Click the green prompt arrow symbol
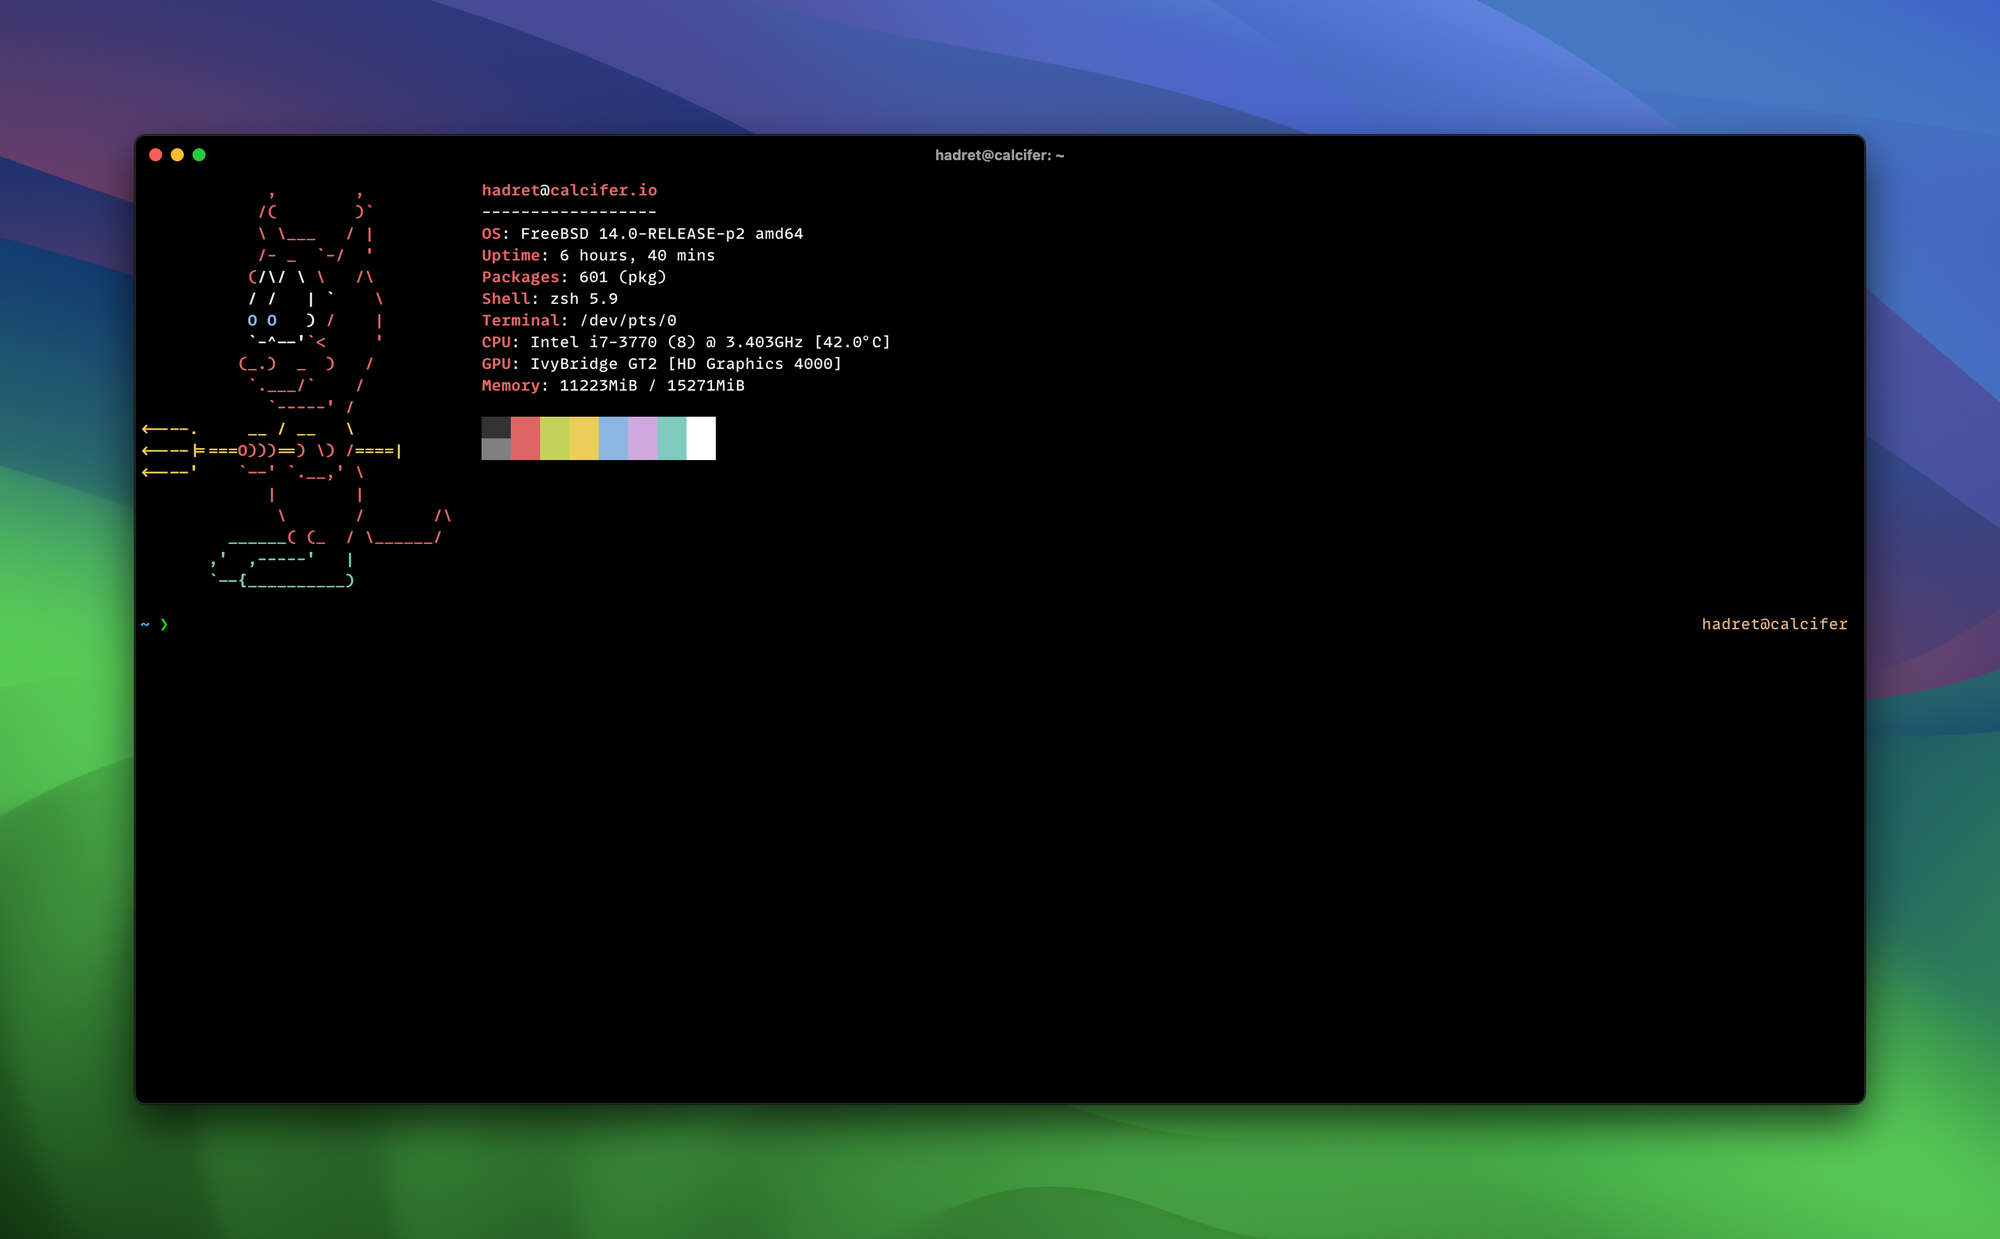Viewport: 2000px width, 1239px height. pos(164,624)
